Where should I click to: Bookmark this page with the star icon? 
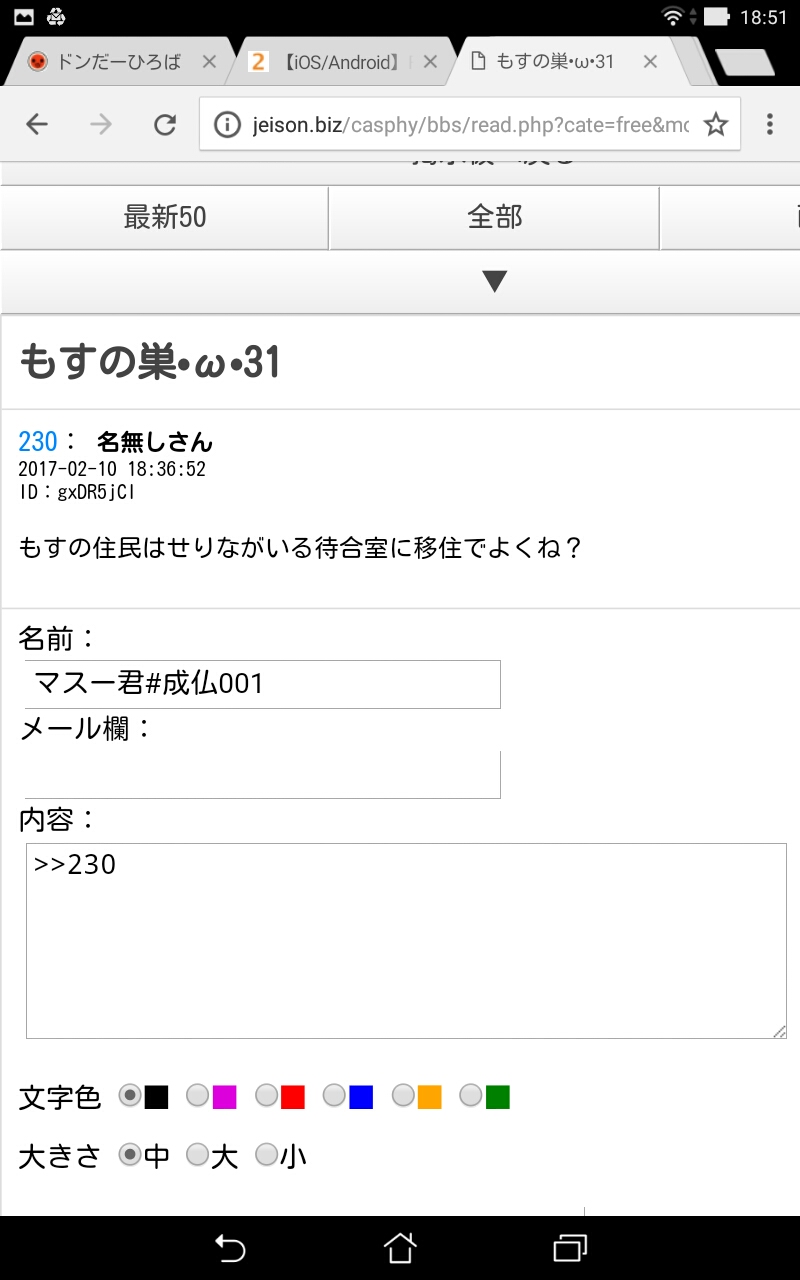(x=715, y=124)
